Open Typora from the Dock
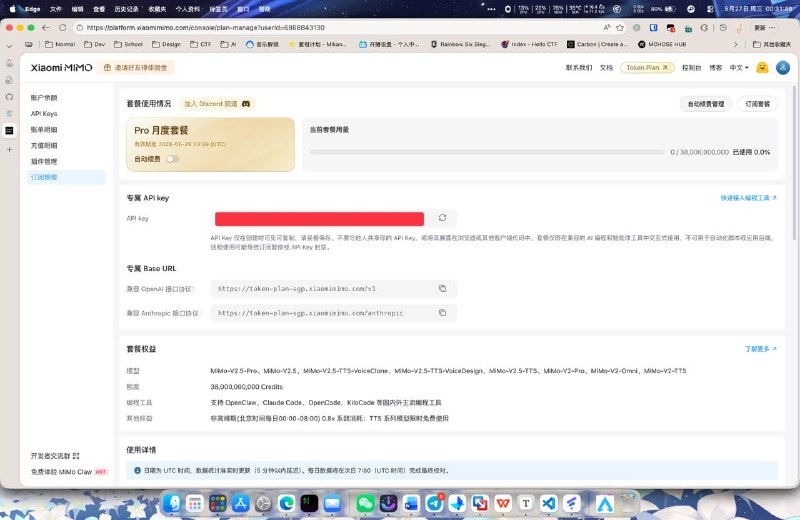 (526, 504)
